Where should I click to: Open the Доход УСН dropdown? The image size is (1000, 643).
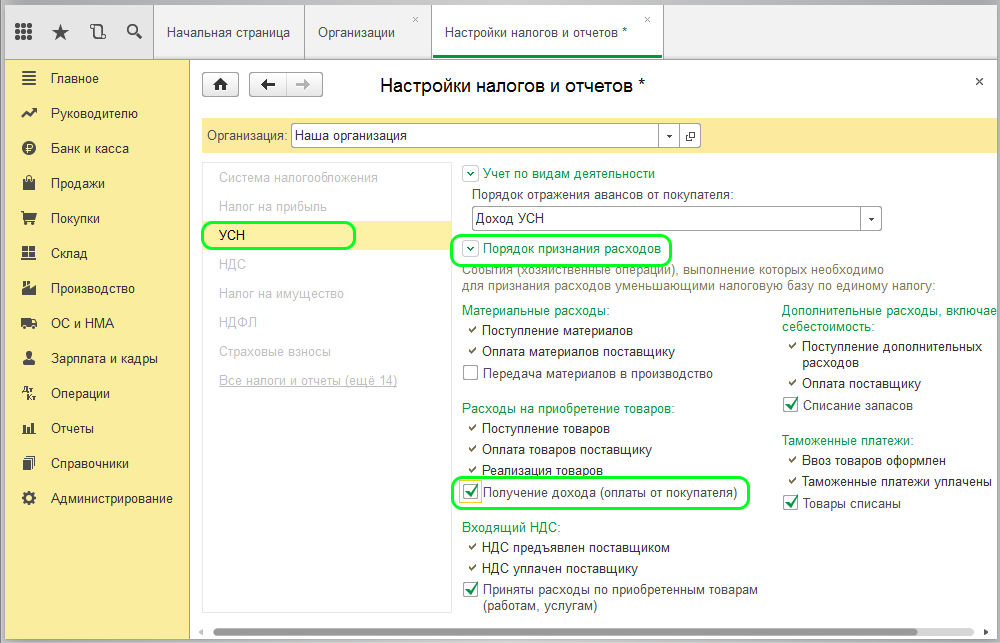click(x=871, y=217)
